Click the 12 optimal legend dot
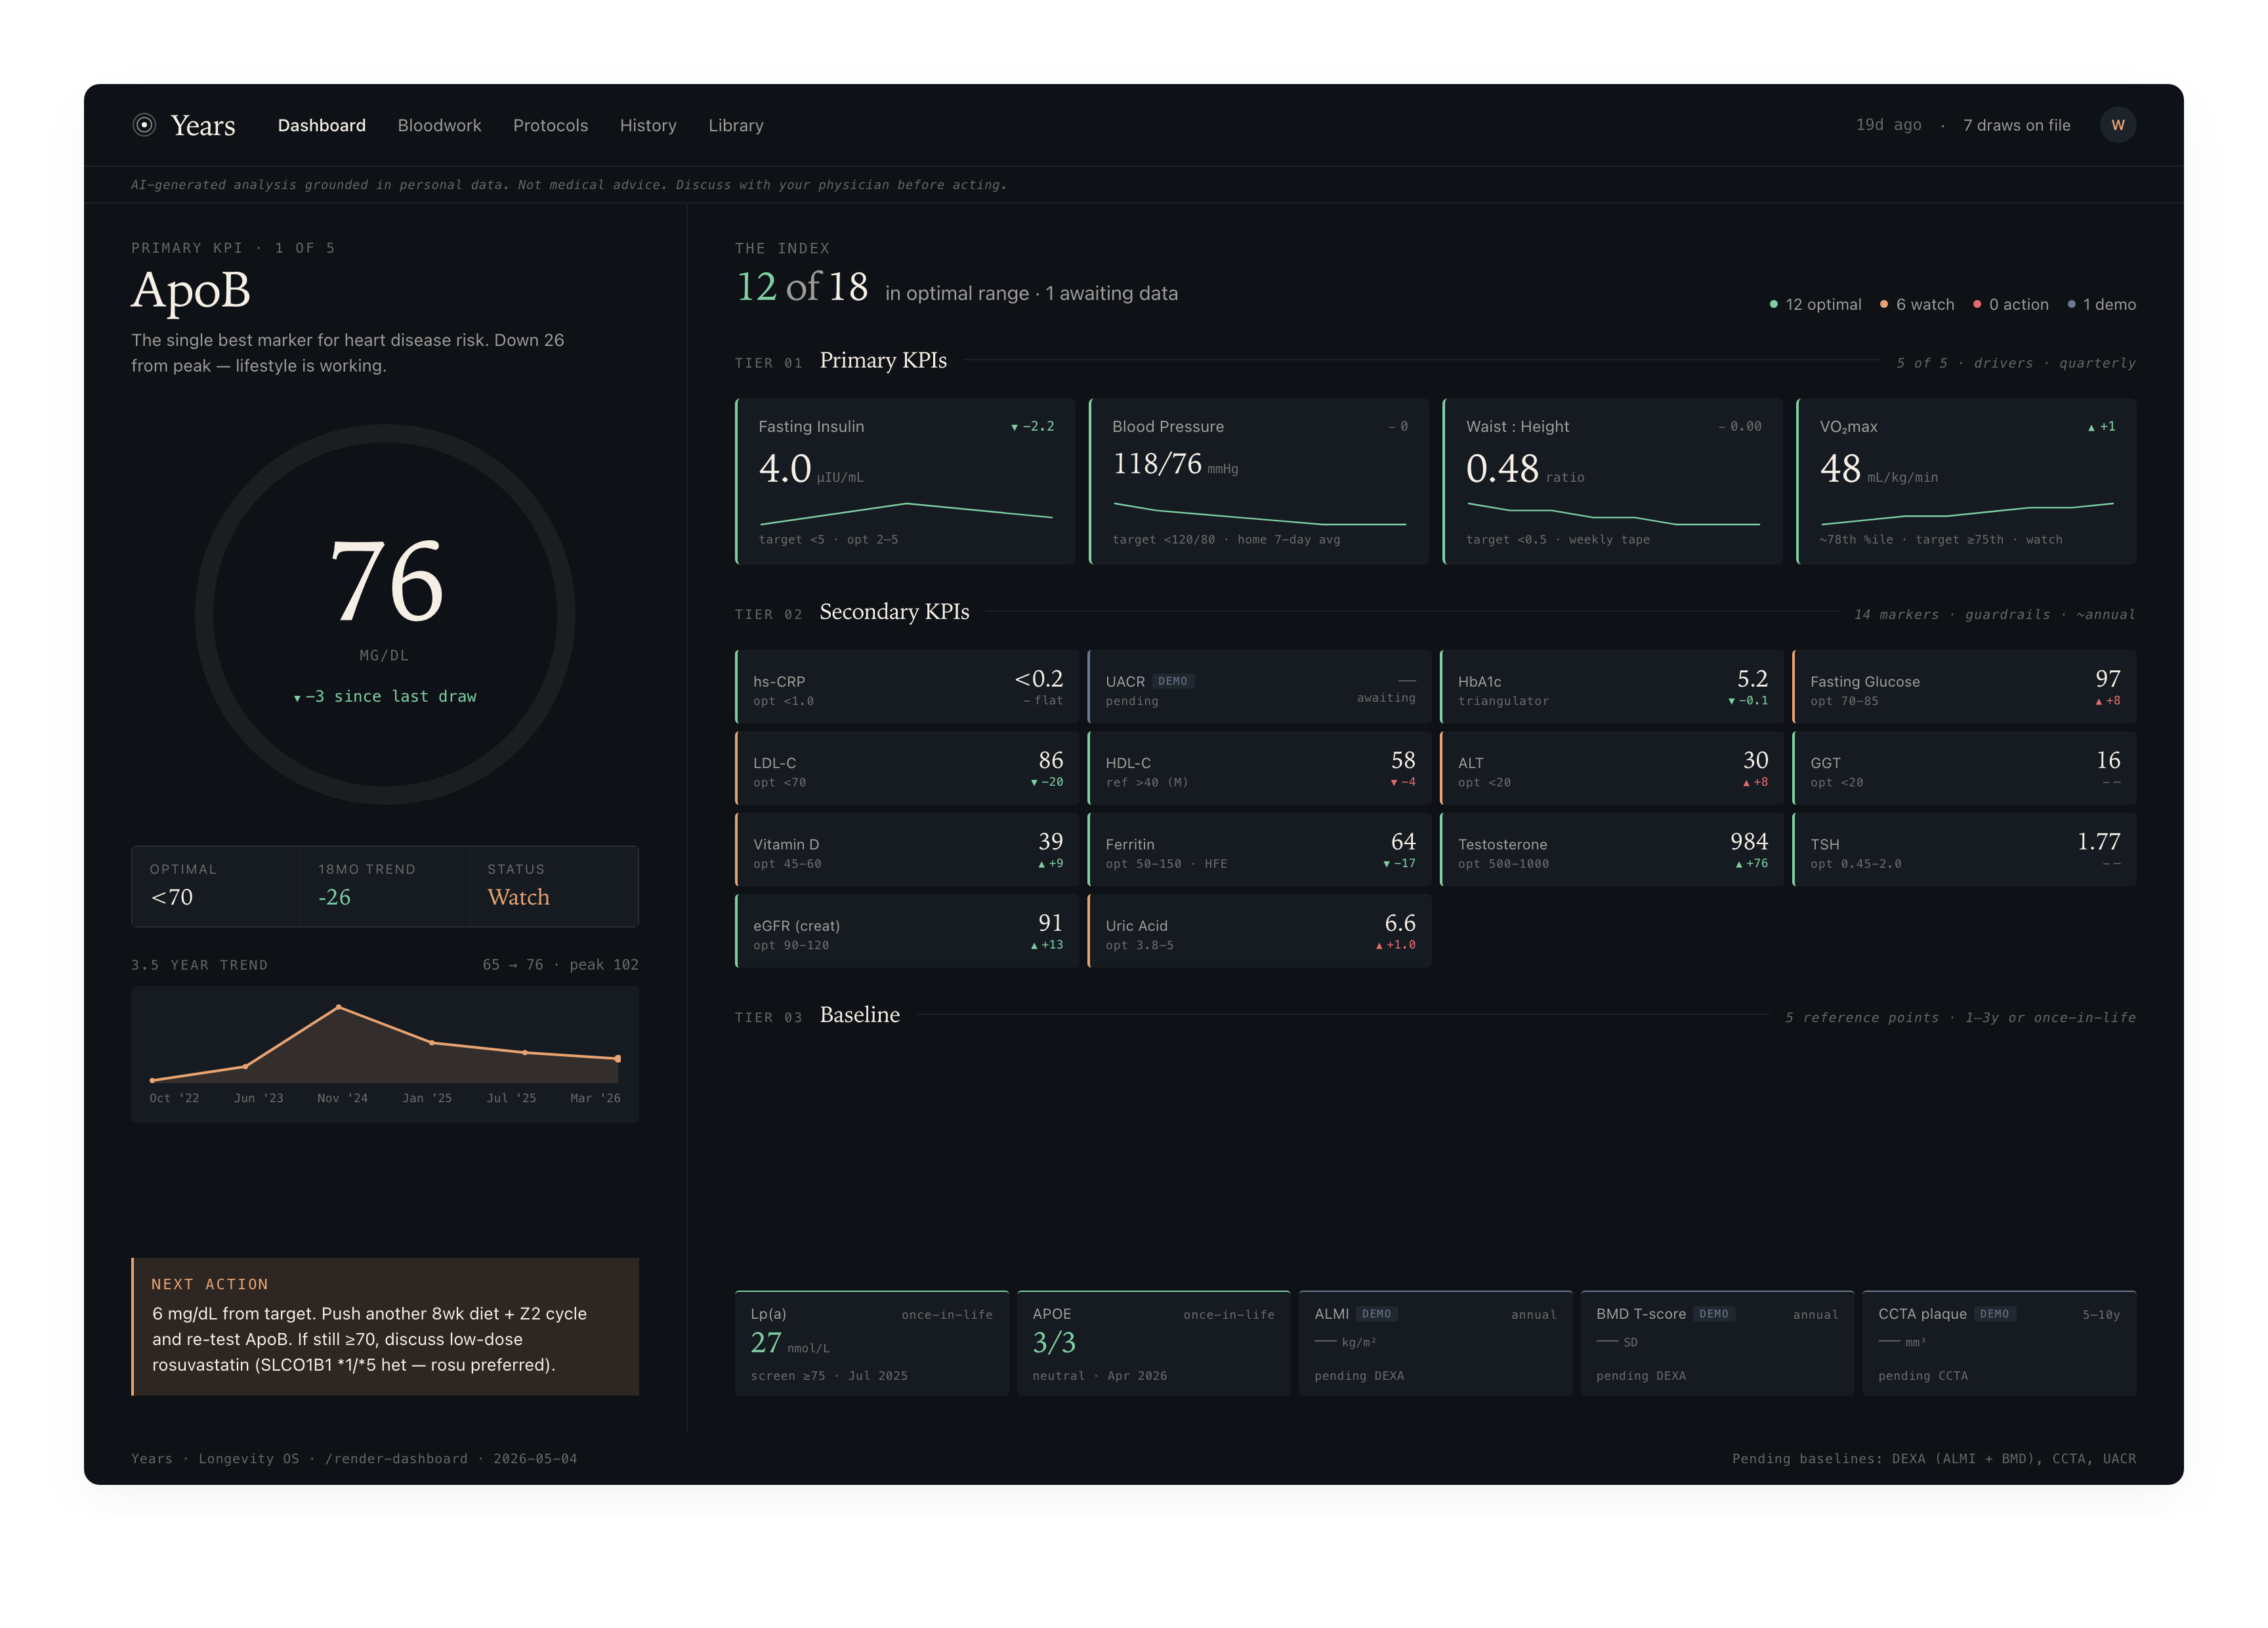Screen dimensions: 2268x1628 point(1774,304)
